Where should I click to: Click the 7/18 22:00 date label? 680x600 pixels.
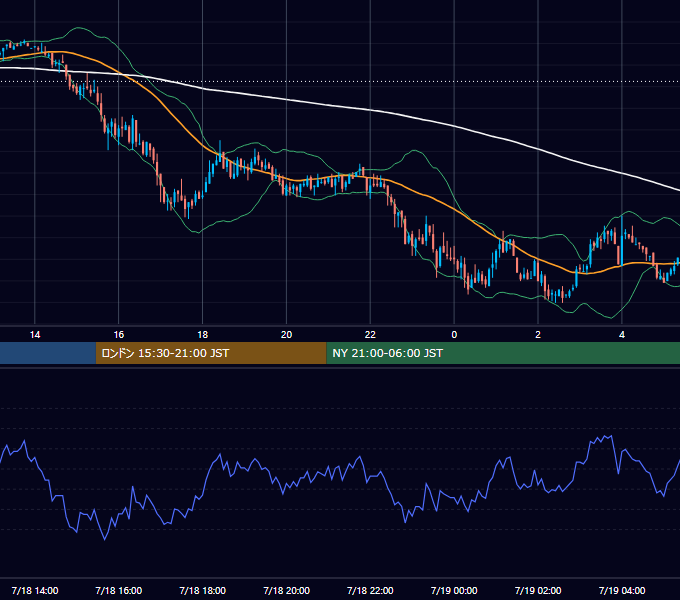tap(370, 590)
